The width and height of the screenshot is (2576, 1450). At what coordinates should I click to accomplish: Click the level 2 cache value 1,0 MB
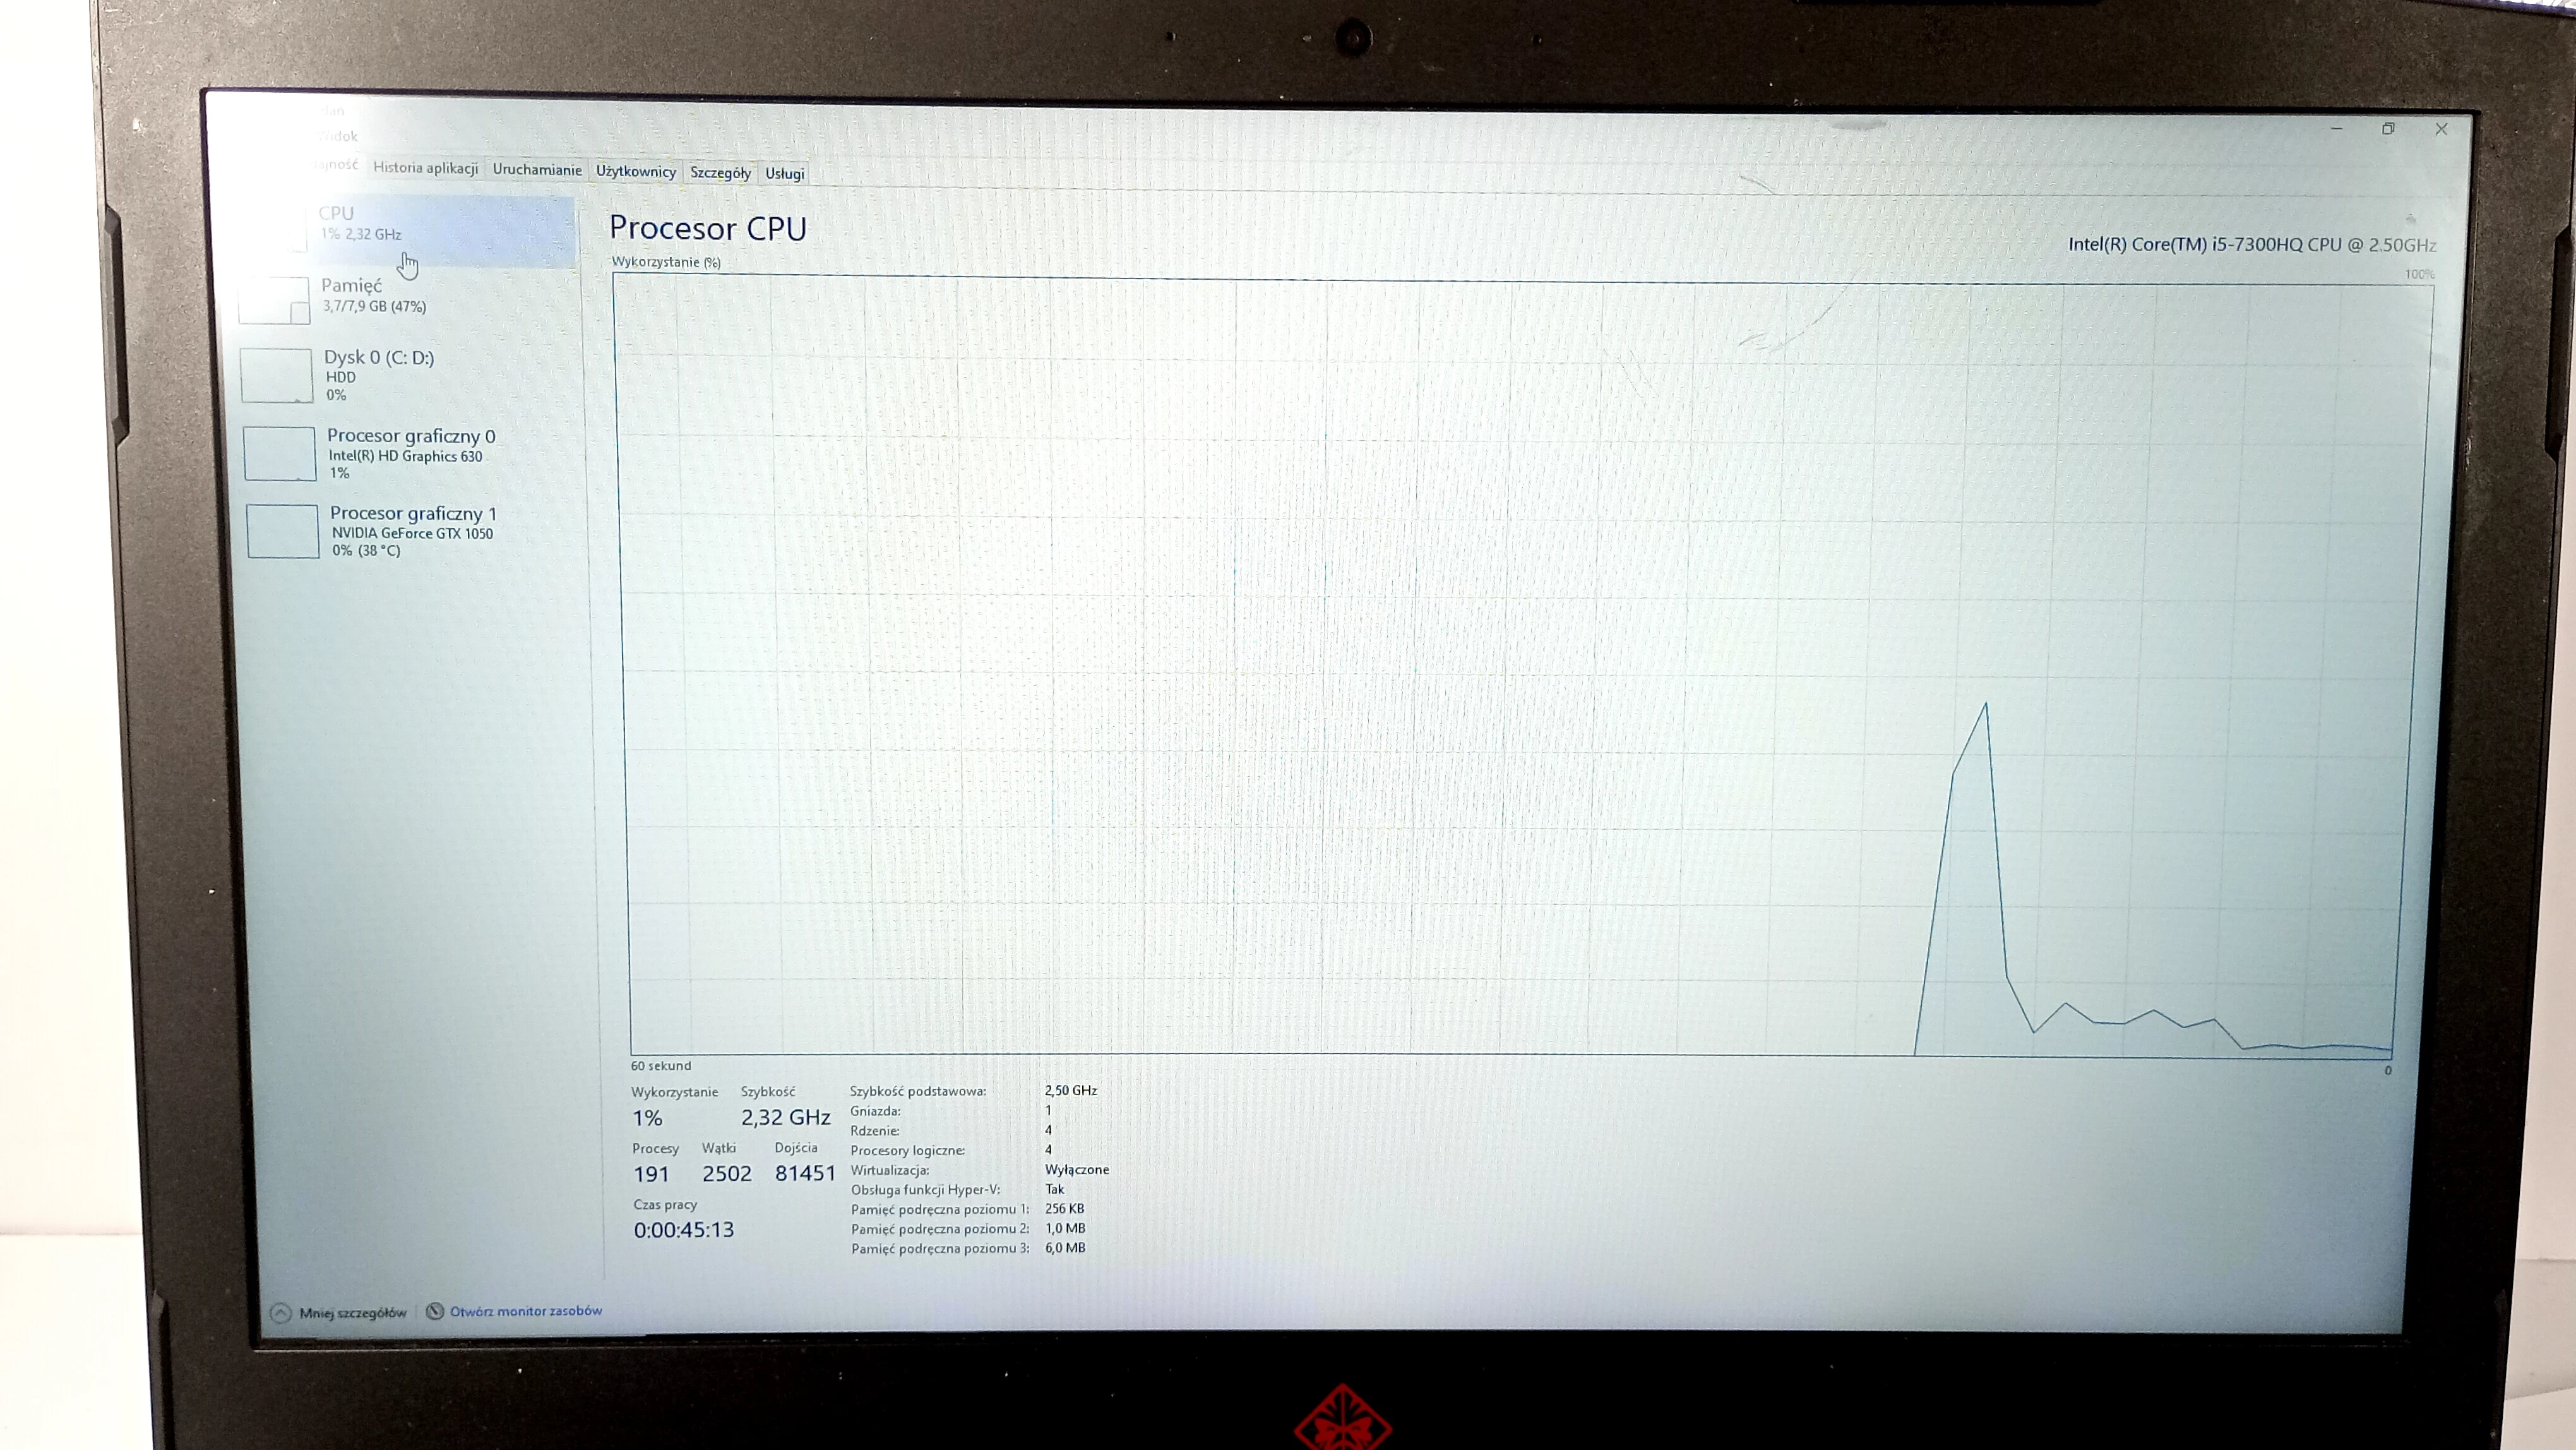click(x=1065, y=1229)
